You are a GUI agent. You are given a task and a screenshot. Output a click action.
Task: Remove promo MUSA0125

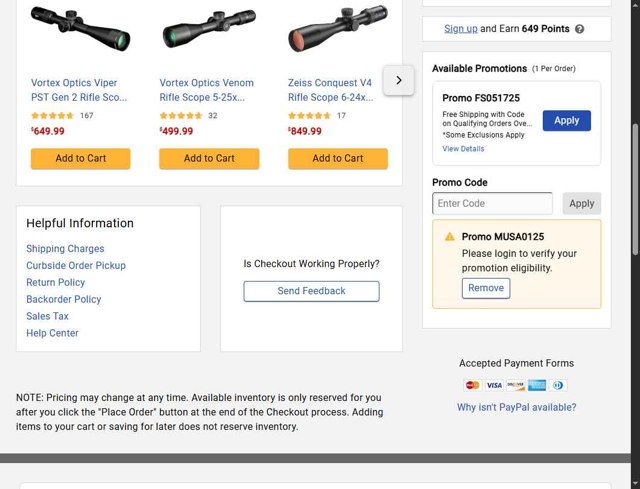coord(486,288)
